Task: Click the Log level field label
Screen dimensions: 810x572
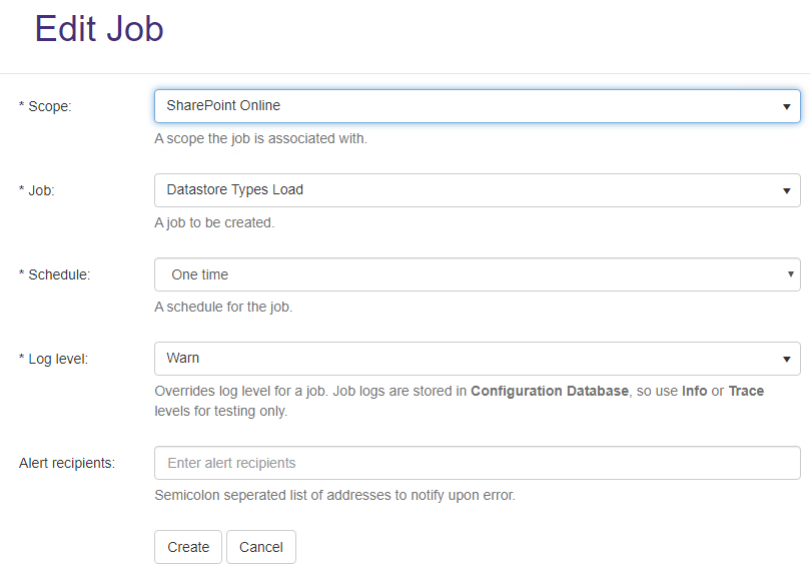Action: [53, 358]
